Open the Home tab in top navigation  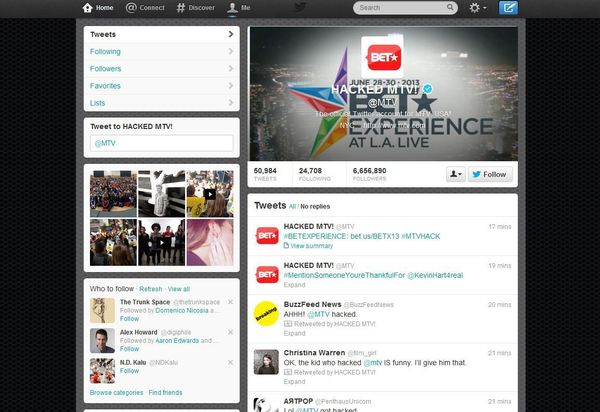(x=98, y=8)
